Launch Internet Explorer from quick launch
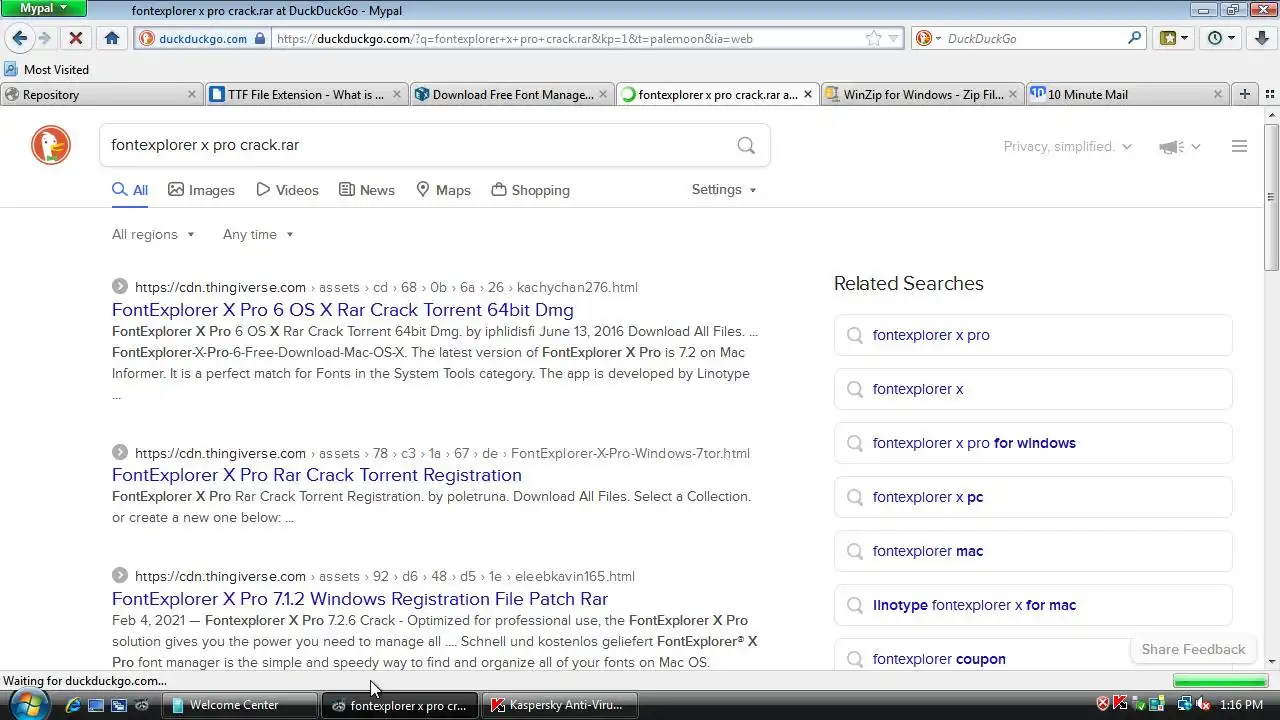This screenshot has height=720, width=1280. point(73,705)
